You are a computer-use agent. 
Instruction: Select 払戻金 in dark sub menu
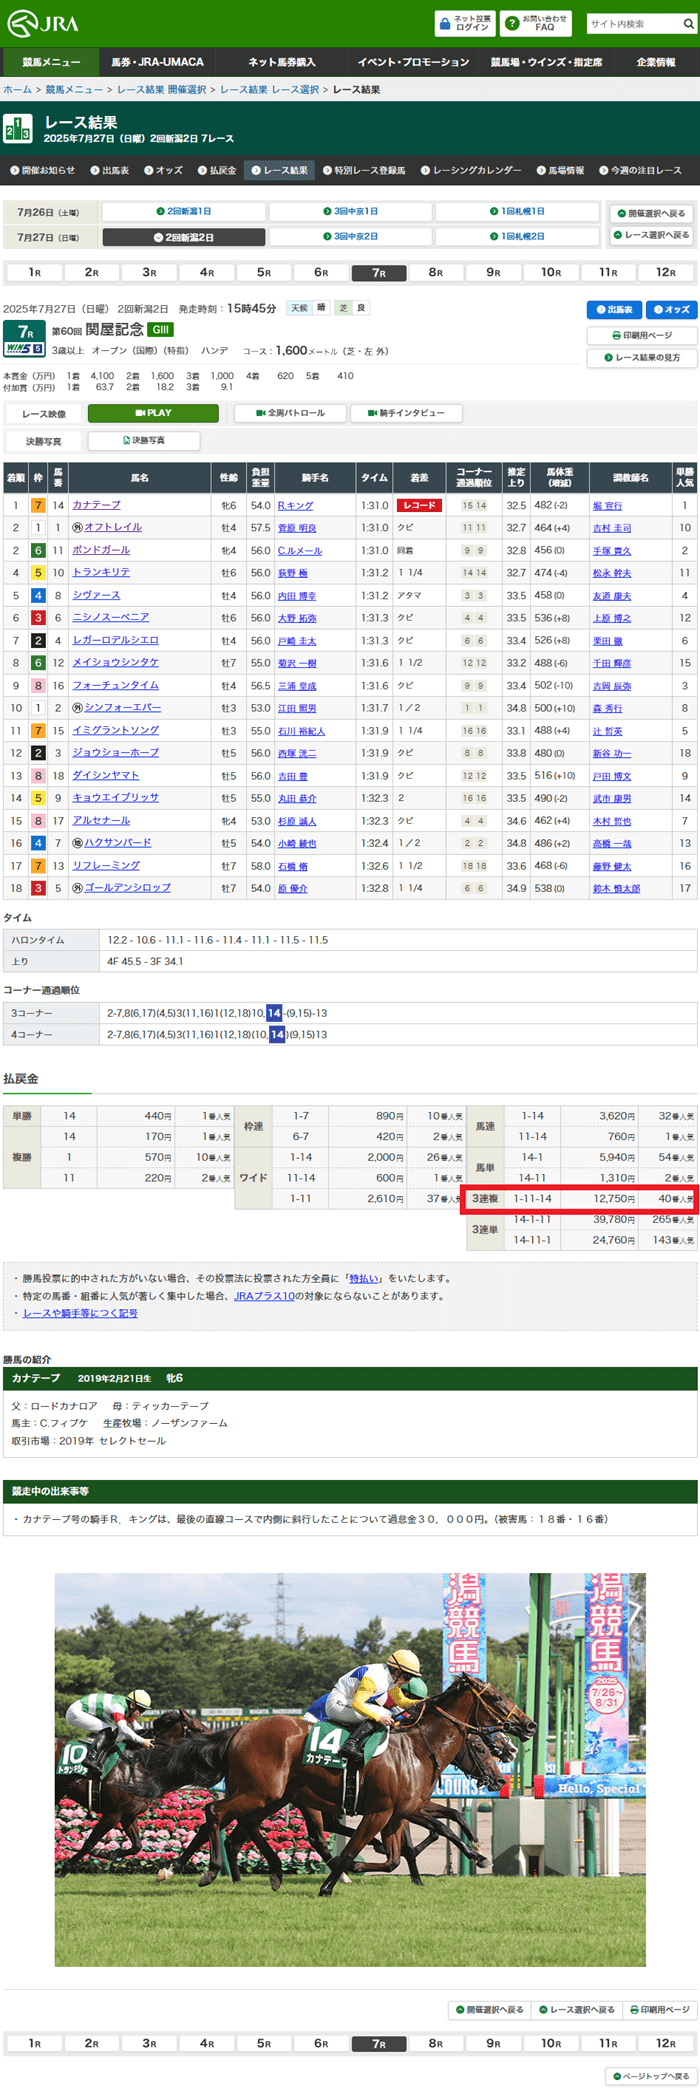tap(217, 171)
